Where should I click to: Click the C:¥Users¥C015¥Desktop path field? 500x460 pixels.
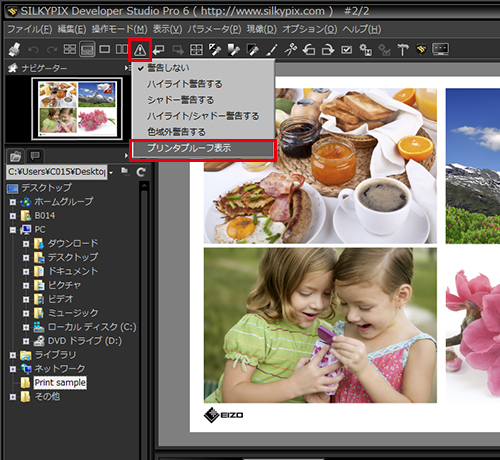click(57, 172)
